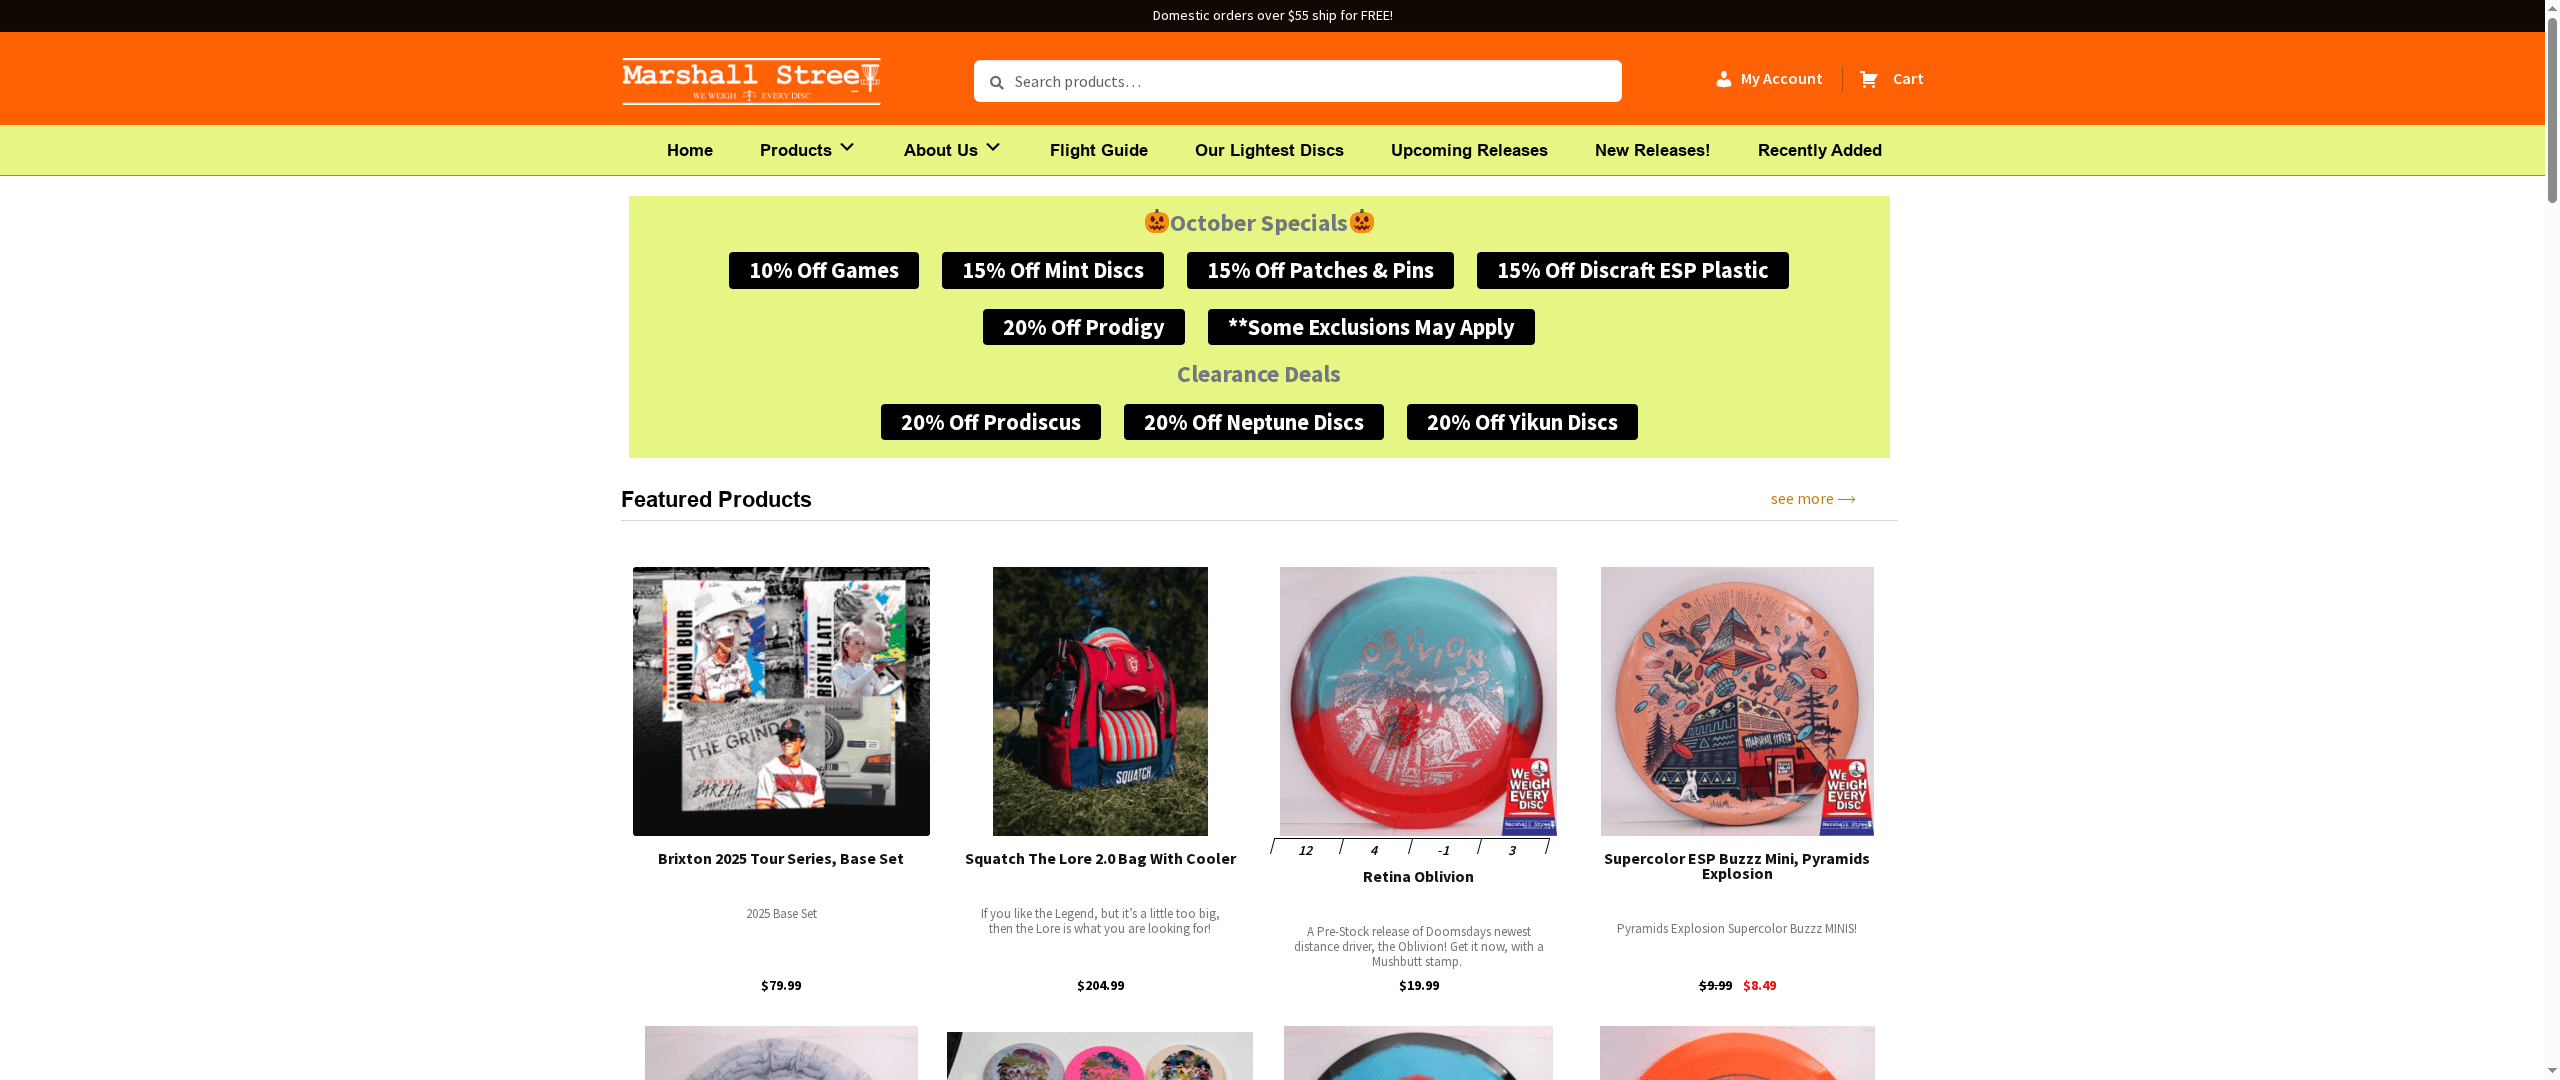
Task: Open the Brixton 2025 Tour Series thumbnail
Action: click(781, 701)
